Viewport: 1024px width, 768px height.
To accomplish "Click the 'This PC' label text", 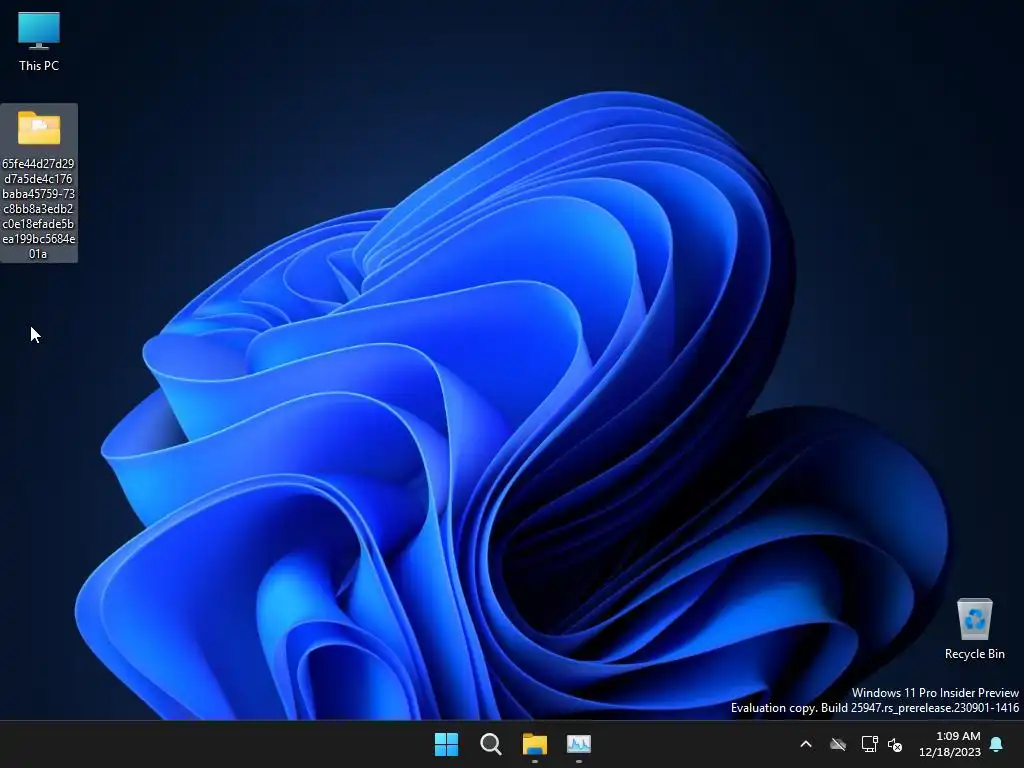I will [x=39, y=65].
